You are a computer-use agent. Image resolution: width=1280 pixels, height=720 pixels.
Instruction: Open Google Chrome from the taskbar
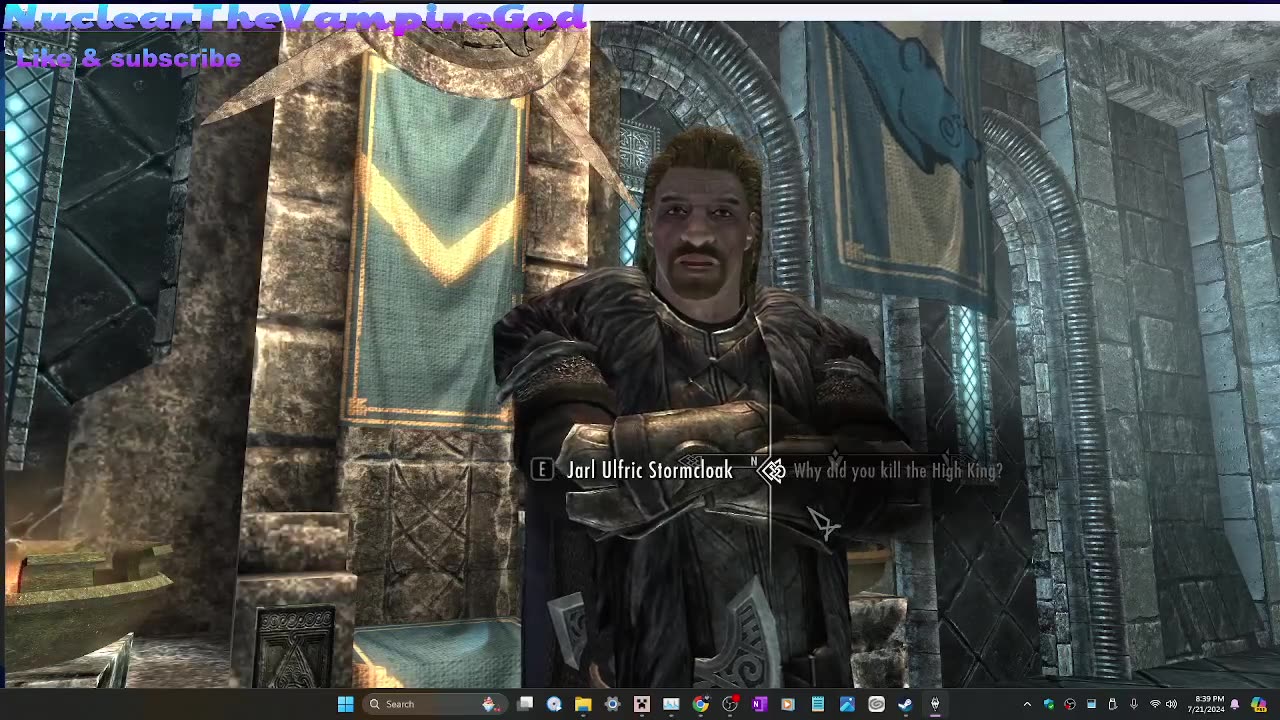(700, 704)
